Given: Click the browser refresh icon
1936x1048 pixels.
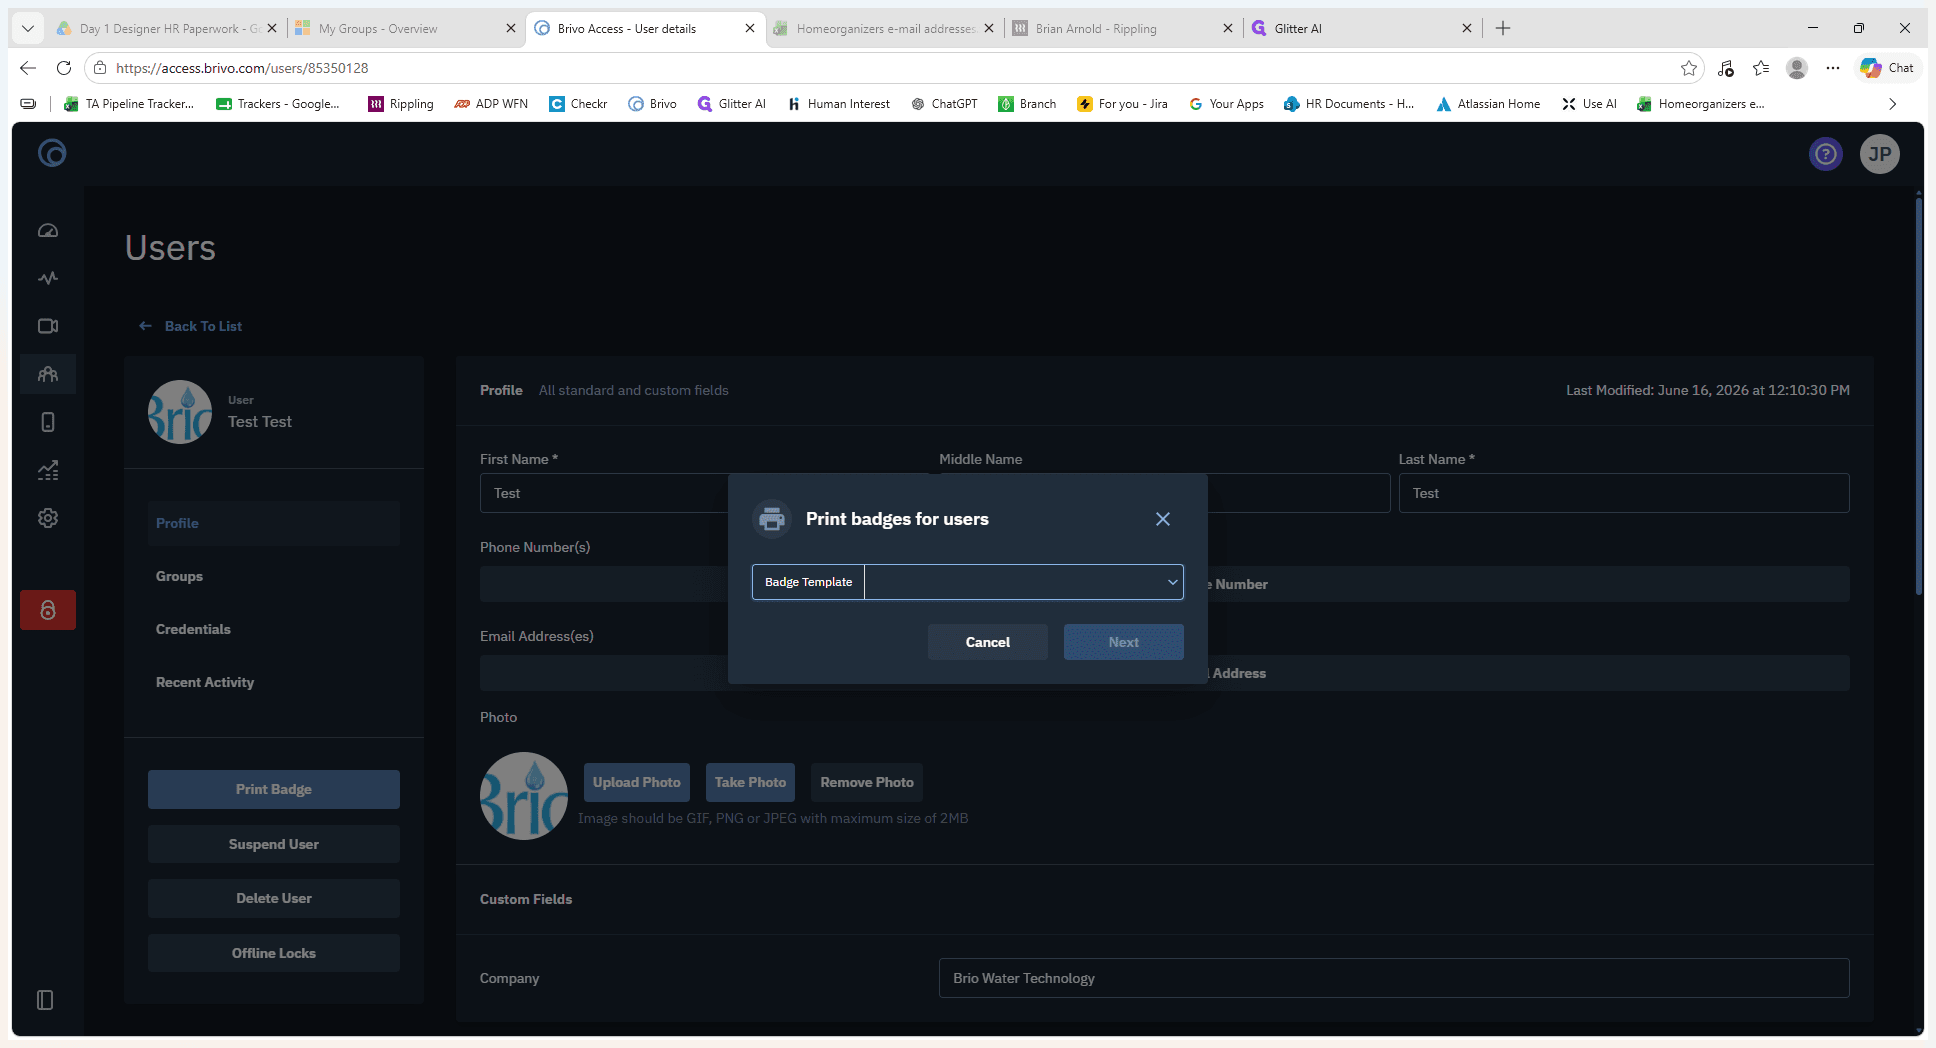Looking at the screenshot, I should pyautogui.click(x=64, y=68).
